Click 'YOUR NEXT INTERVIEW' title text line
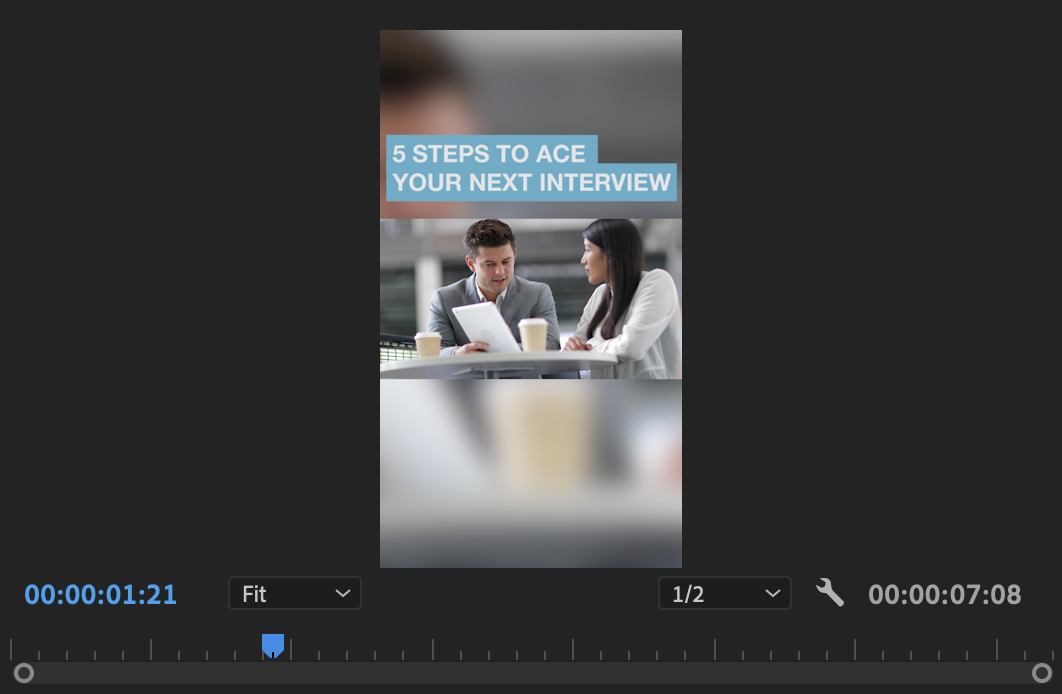The width and height of the screenshot is (1062, 694). [531, 182]
